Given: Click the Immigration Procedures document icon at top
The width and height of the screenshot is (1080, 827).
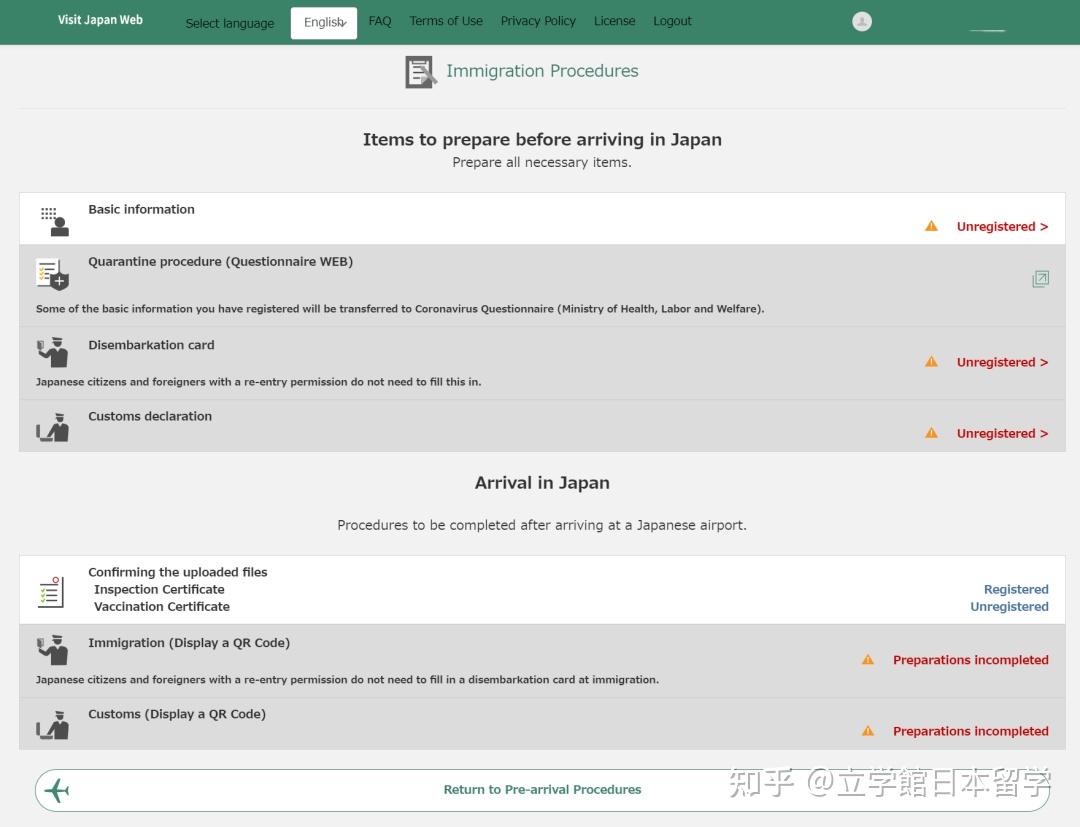Looking at the screenshot, I should click(x=420, y=70).
